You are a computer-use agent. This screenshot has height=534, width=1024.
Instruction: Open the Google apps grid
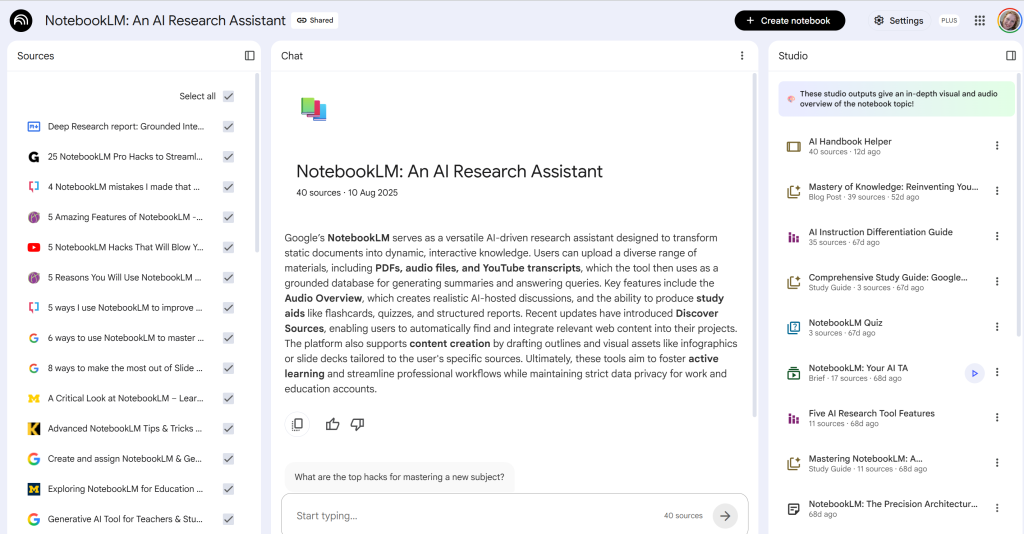(x=980, y=20)
